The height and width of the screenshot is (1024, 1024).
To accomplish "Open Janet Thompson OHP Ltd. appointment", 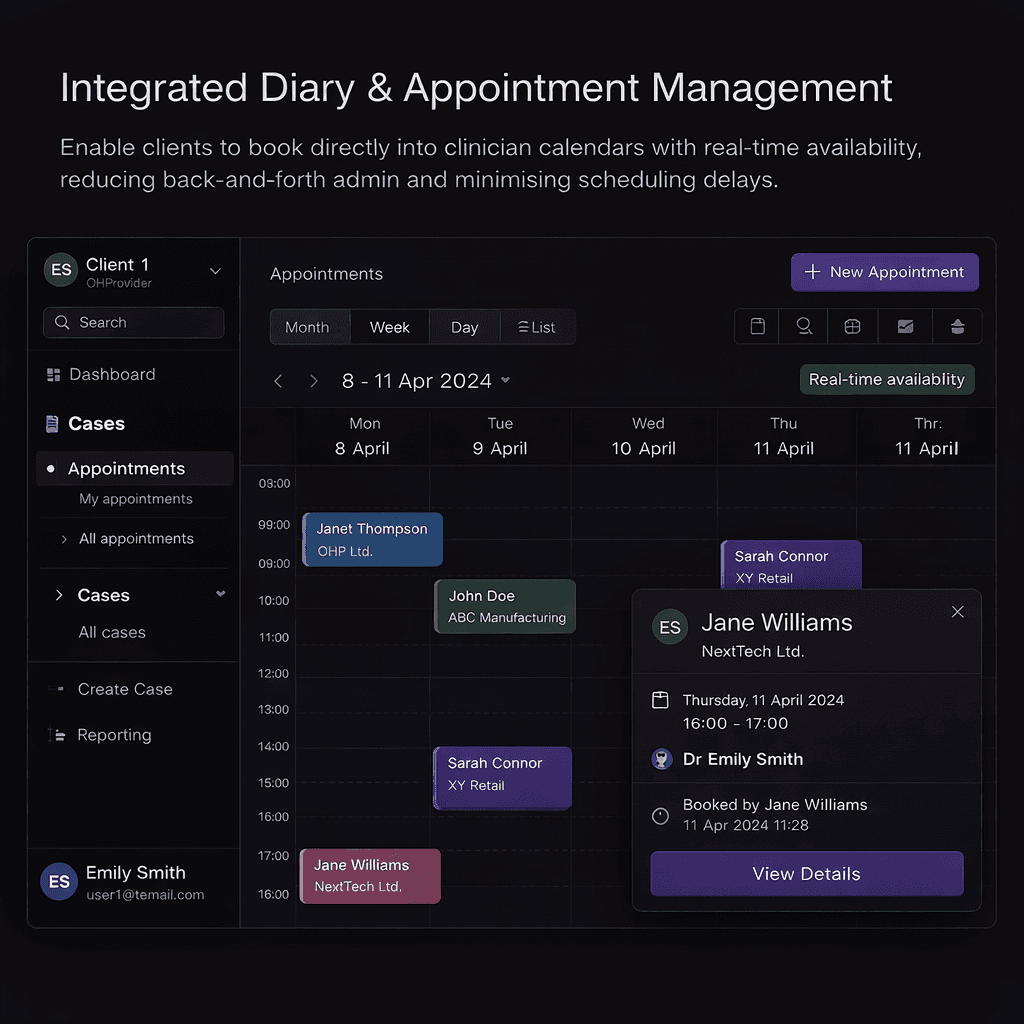I will (x=372, y=539).
